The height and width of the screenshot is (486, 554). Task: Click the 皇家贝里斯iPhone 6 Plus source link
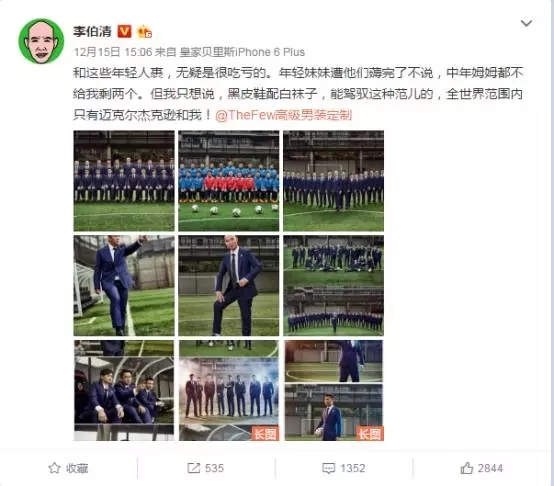click(x=242, y=52)
